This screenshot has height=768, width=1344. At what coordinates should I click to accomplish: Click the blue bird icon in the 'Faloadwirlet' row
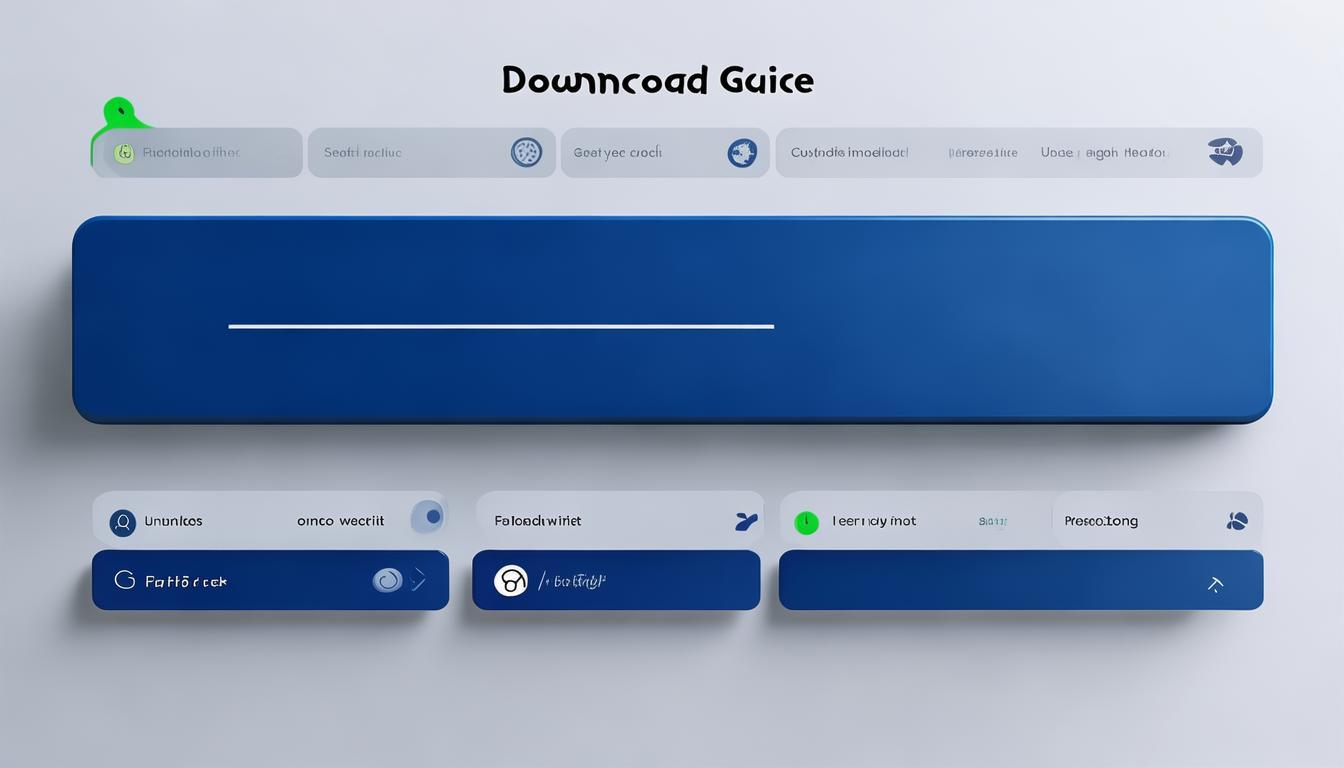pos(745,521)
